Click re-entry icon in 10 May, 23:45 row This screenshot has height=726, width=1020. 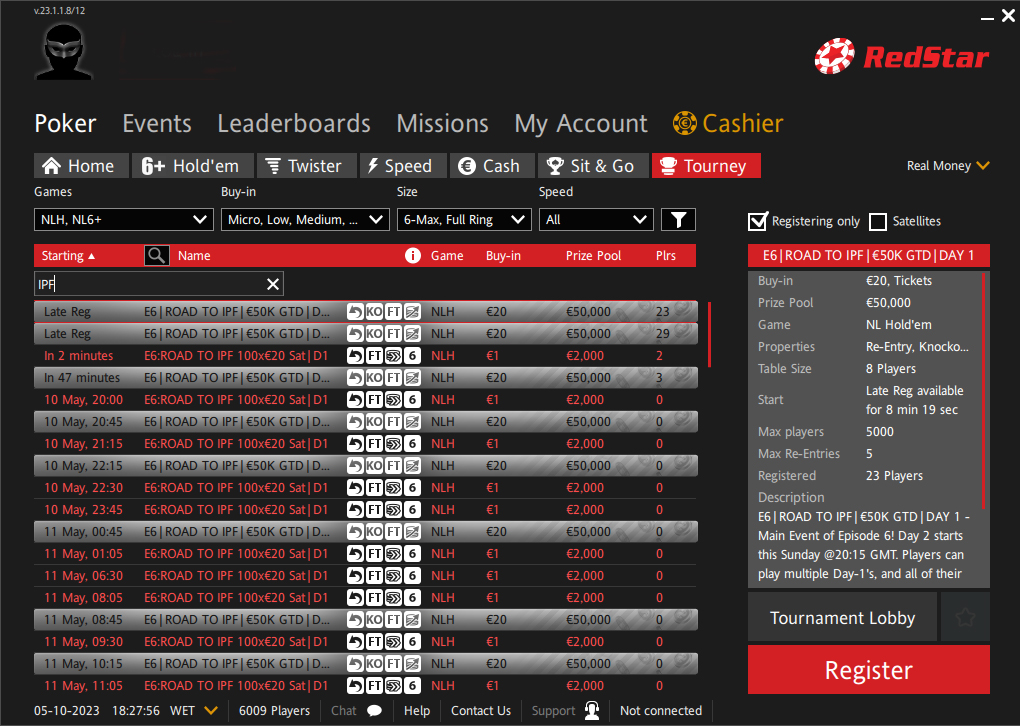click(x=355, y=510)
